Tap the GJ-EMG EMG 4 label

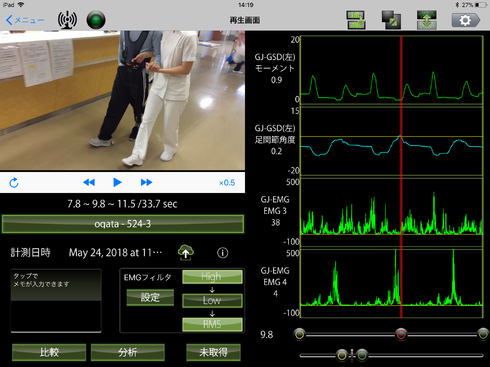click(275, 276)
